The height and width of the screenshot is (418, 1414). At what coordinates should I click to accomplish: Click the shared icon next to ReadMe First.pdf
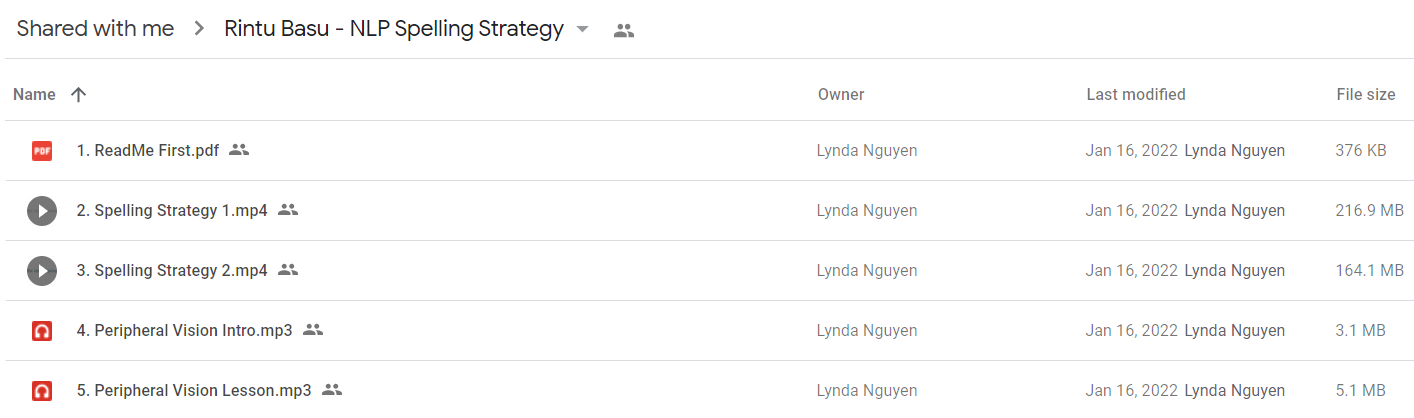click(238, 150)
